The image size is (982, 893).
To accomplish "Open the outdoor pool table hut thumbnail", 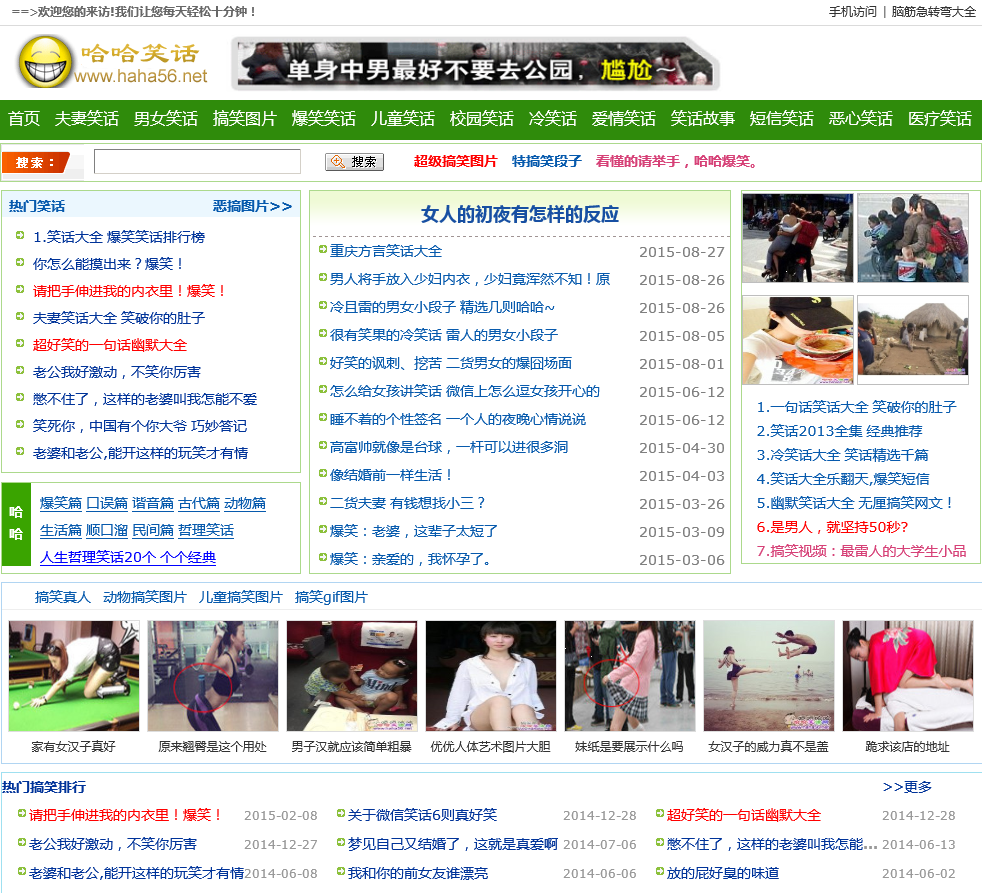I will pos(912,340).
